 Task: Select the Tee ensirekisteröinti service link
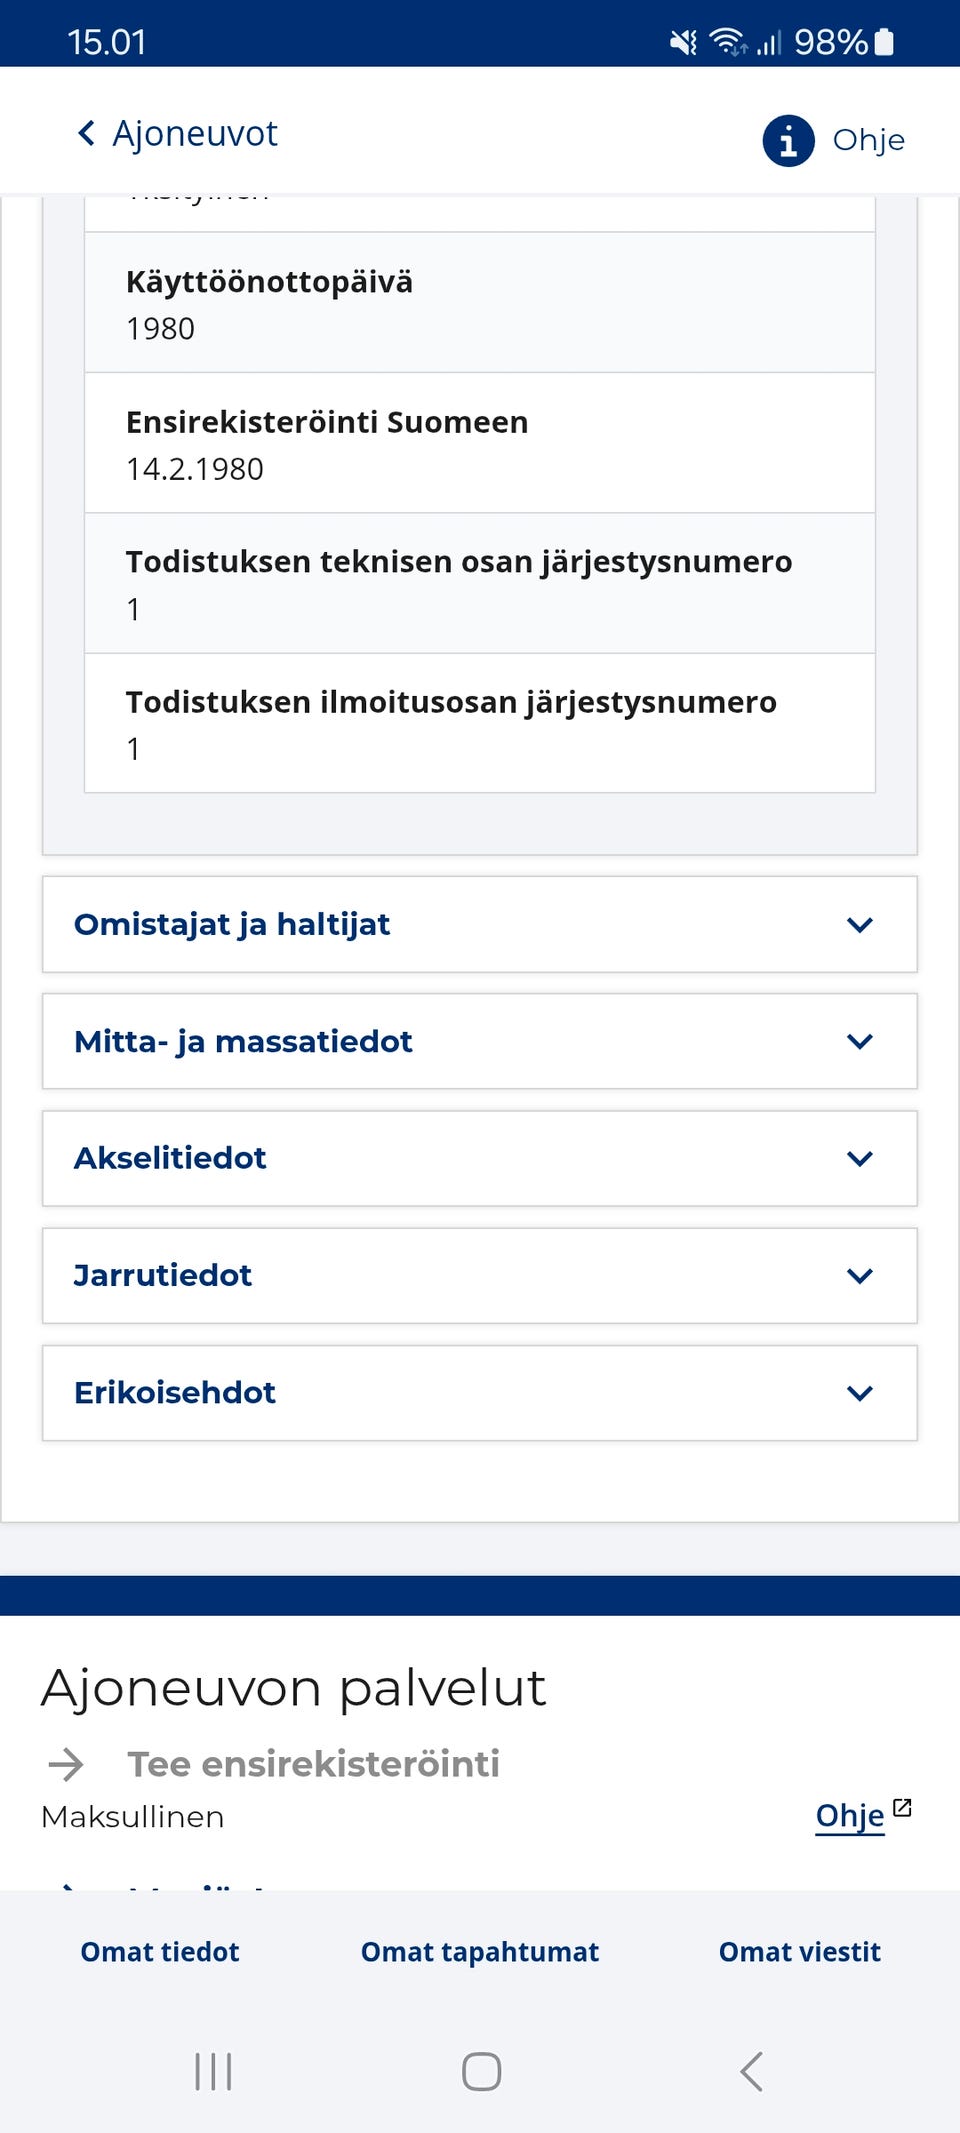point(313,1764)
